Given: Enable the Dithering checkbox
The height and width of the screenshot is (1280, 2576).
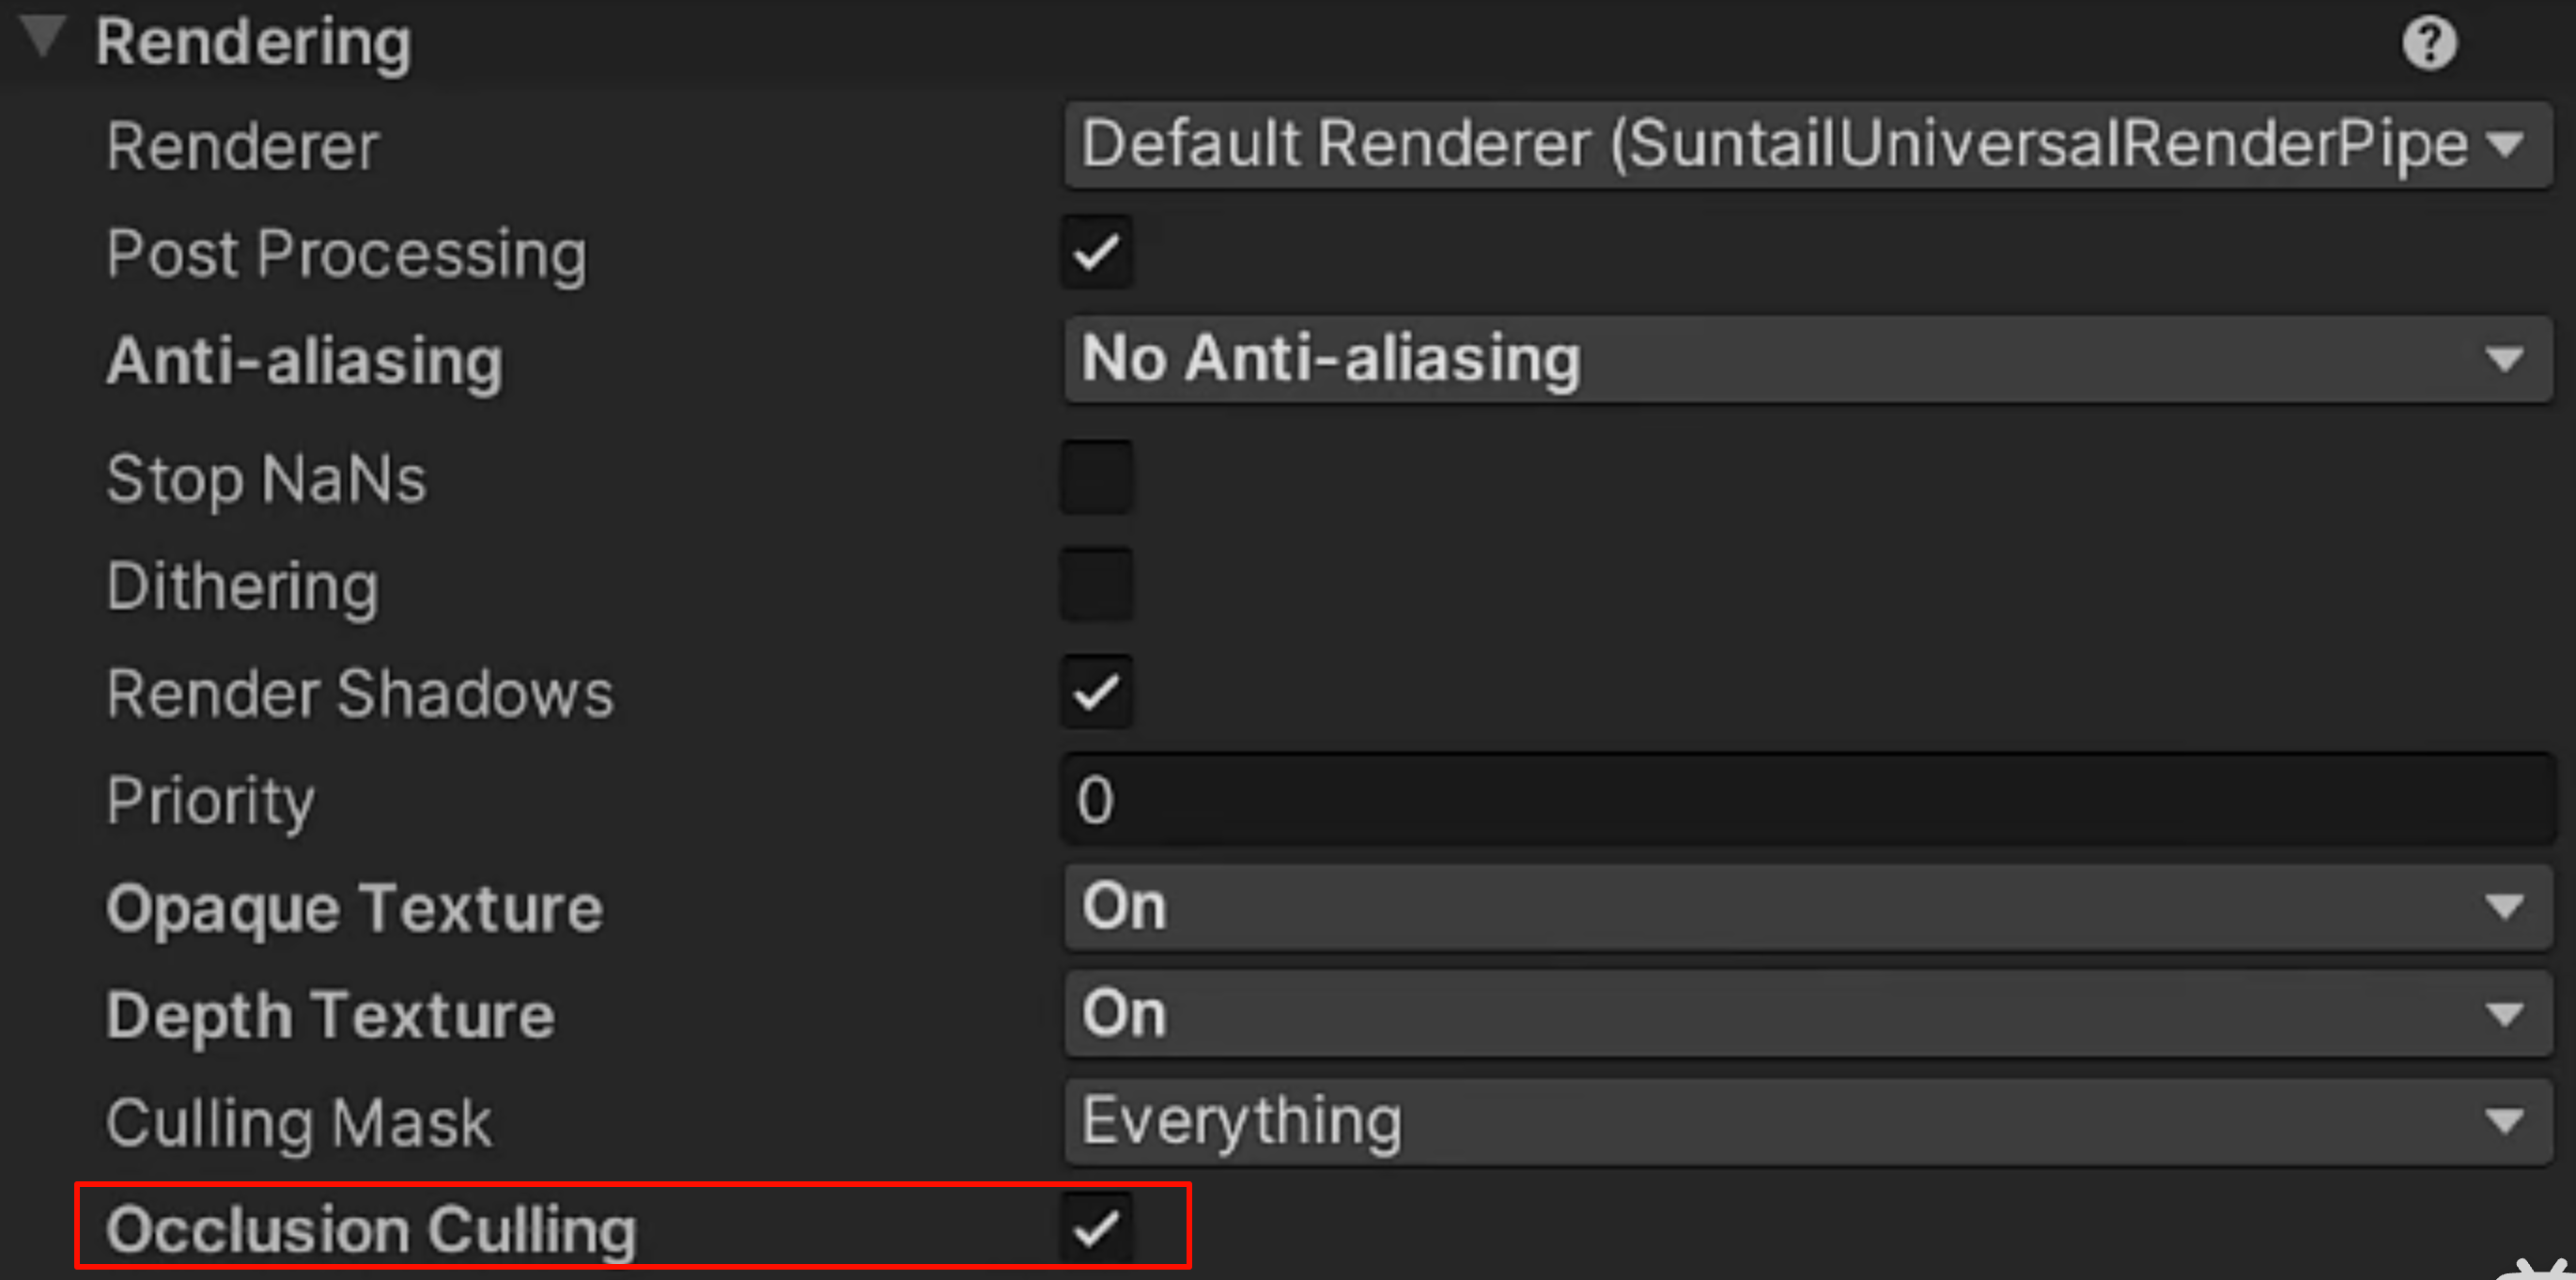Looking at the screenshot, I should (1097, 584).
